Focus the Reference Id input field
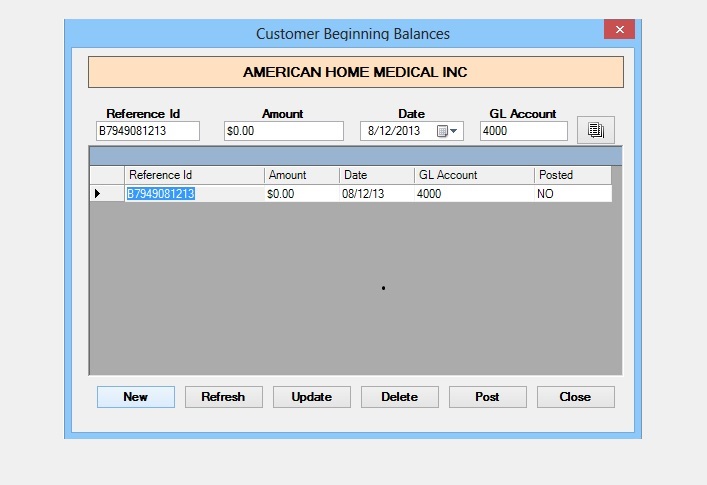This screenshot has width=707, height=485. [x=148, y=131]
